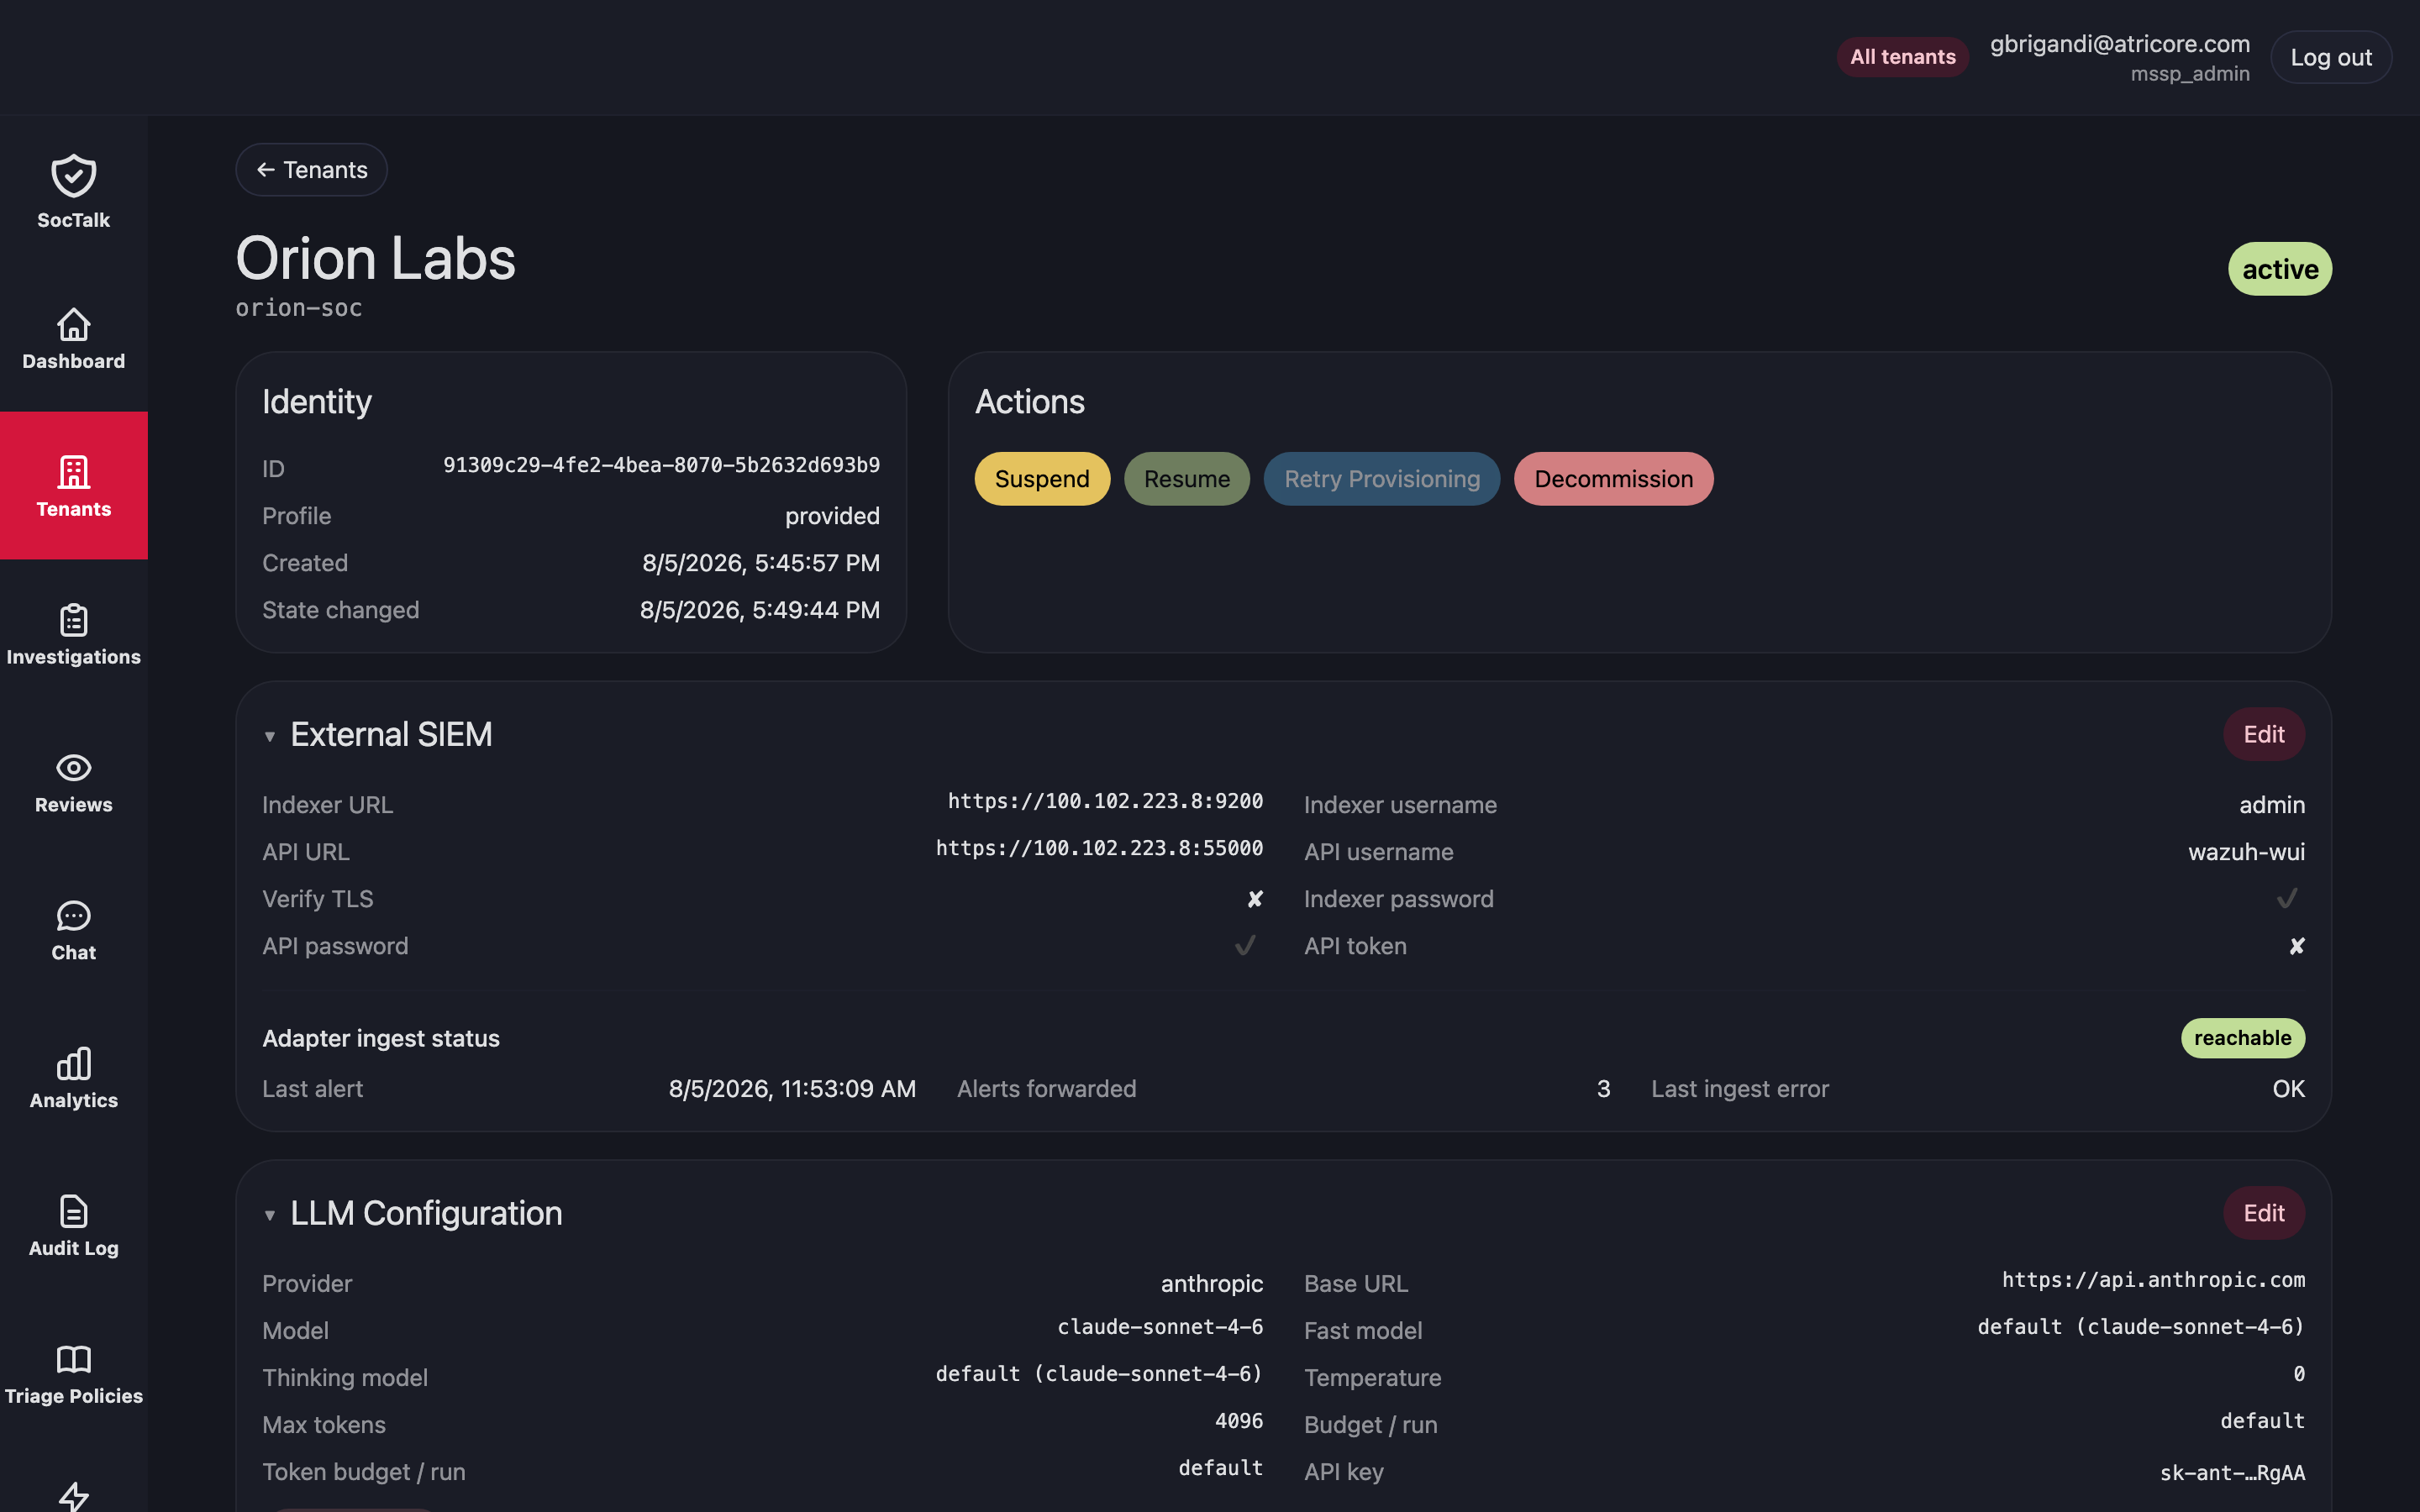Click the Model value claude-sonnet-4-6

(x=1160, y=1327)
